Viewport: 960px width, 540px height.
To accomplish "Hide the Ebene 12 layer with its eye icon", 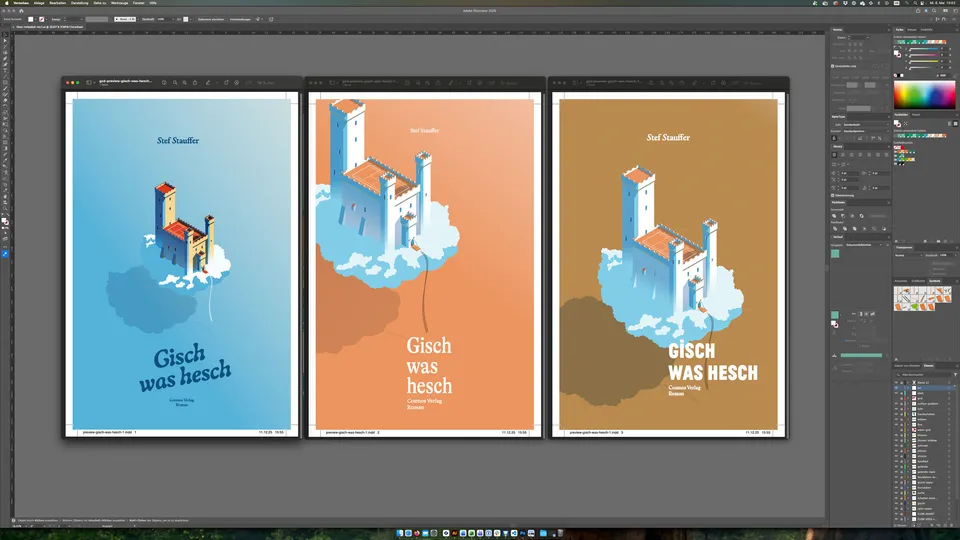I will (896, 383).
